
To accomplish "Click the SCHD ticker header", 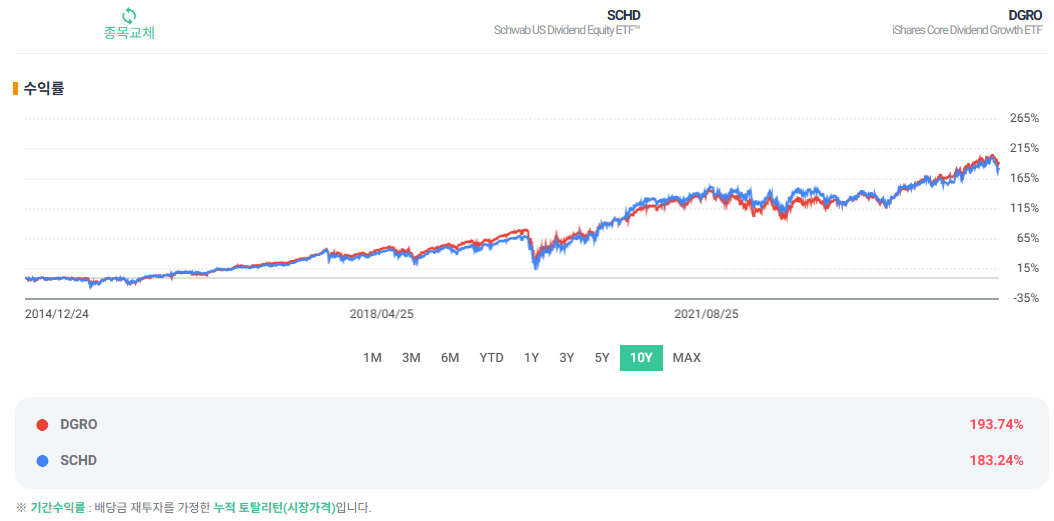I will pos(624,15).
